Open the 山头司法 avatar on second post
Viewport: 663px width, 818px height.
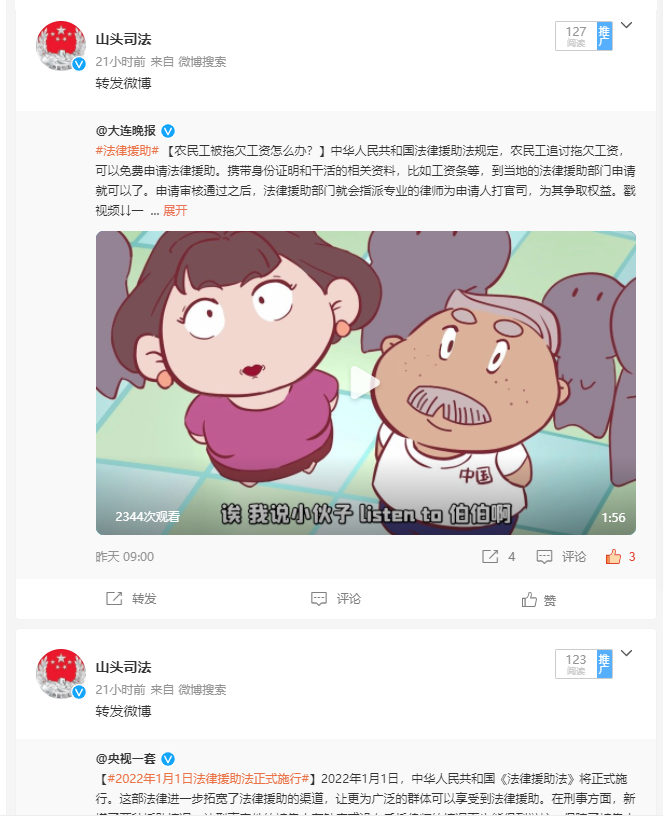pyautogui.click(x=61, y=674)
